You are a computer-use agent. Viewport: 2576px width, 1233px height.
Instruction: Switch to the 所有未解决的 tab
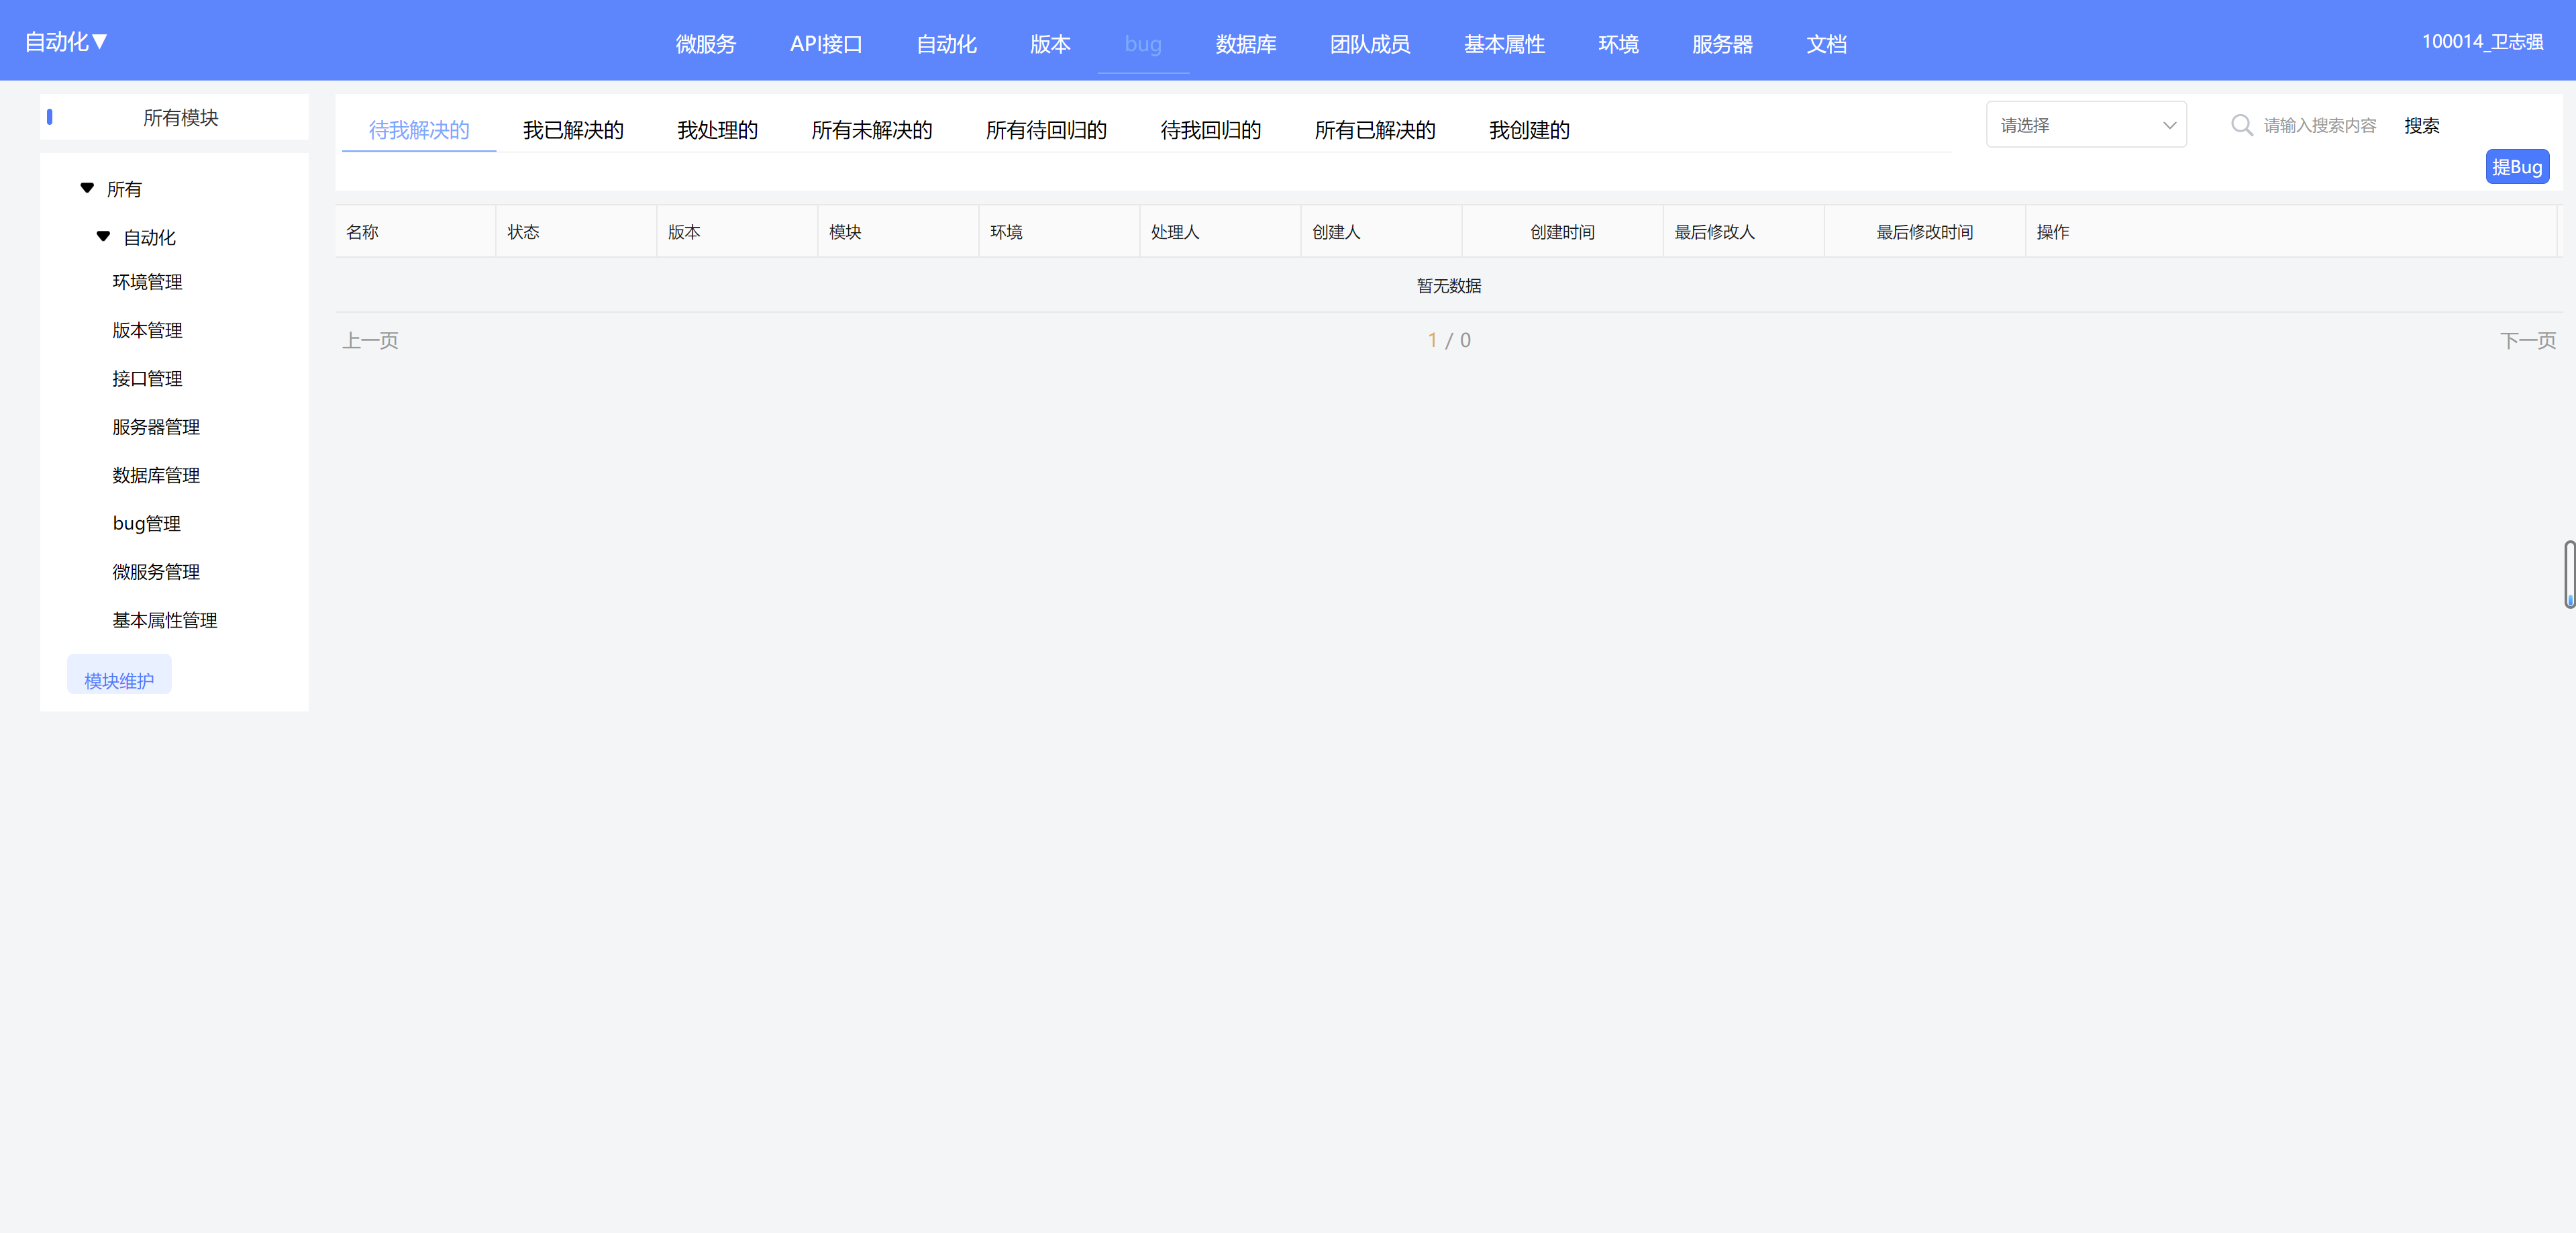(x=871, y=130)
